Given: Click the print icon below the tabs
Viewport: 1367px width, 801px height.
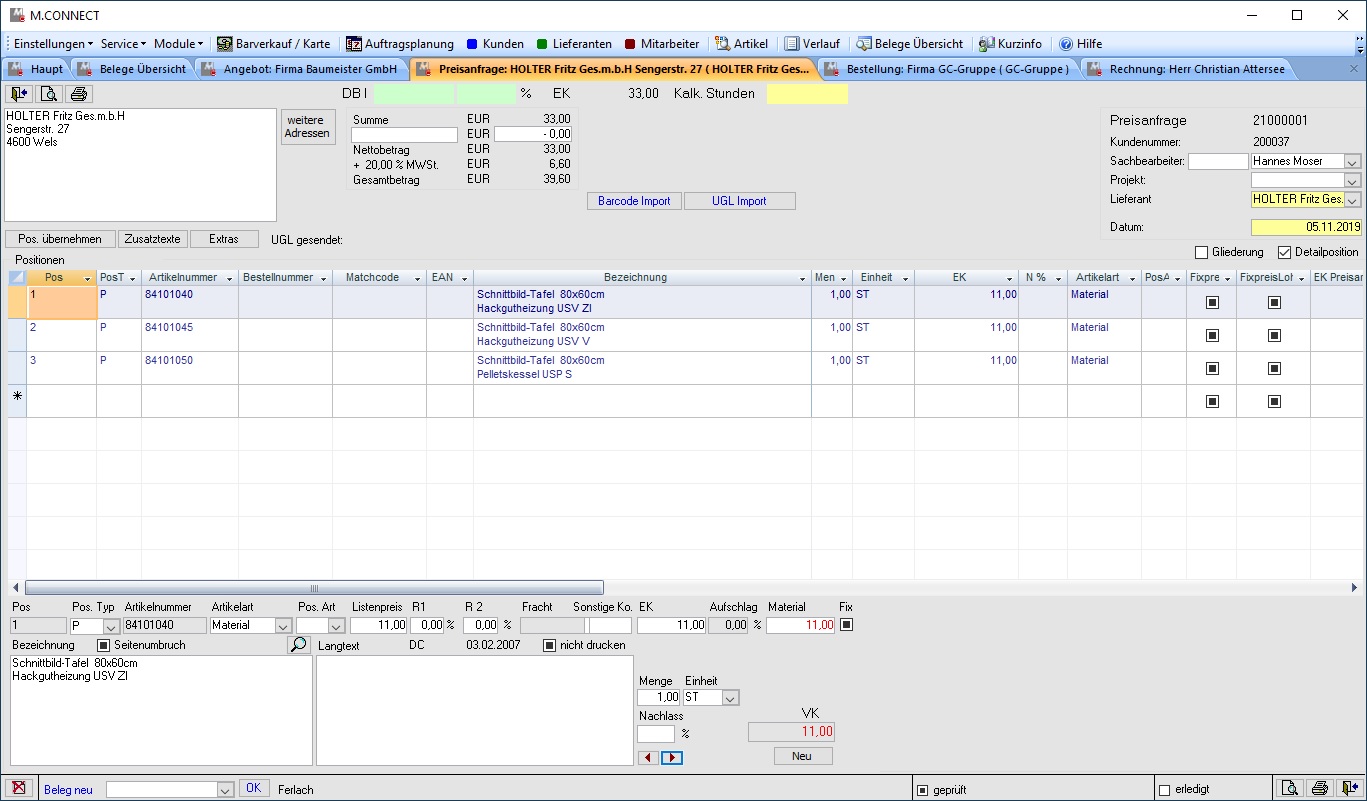Looking at the screenshot, I should pos(79,94).
